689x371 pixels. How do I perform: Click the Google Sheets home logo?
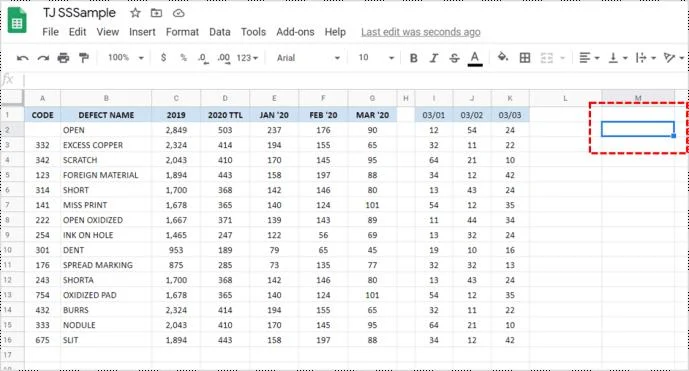(x=17, y=21)
